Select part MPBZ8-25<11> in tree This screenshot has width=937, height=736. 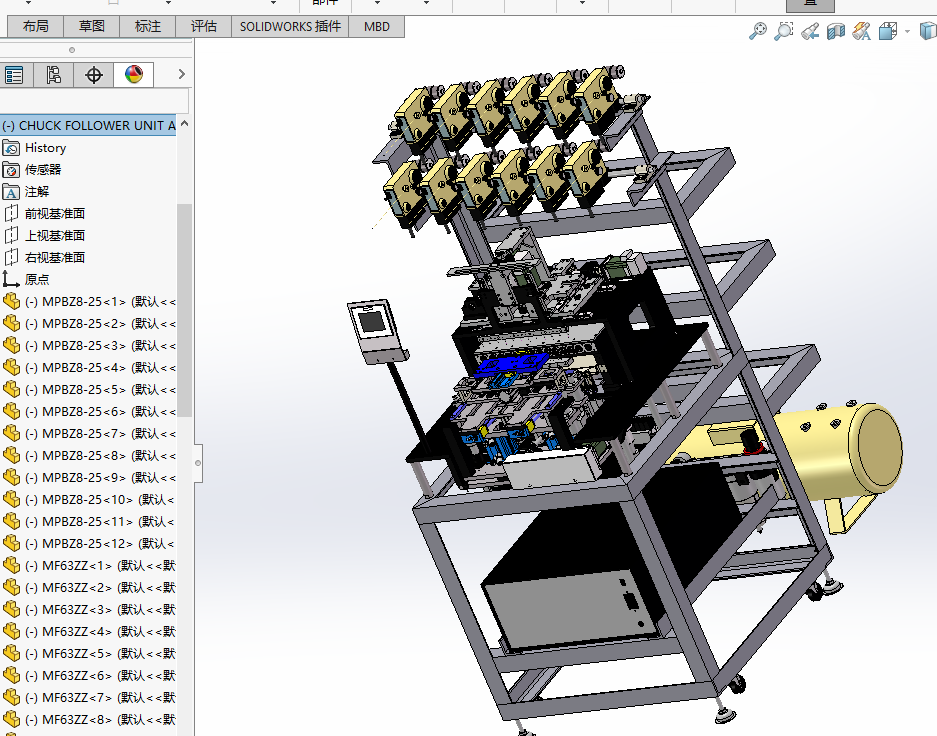coord(88,522)
